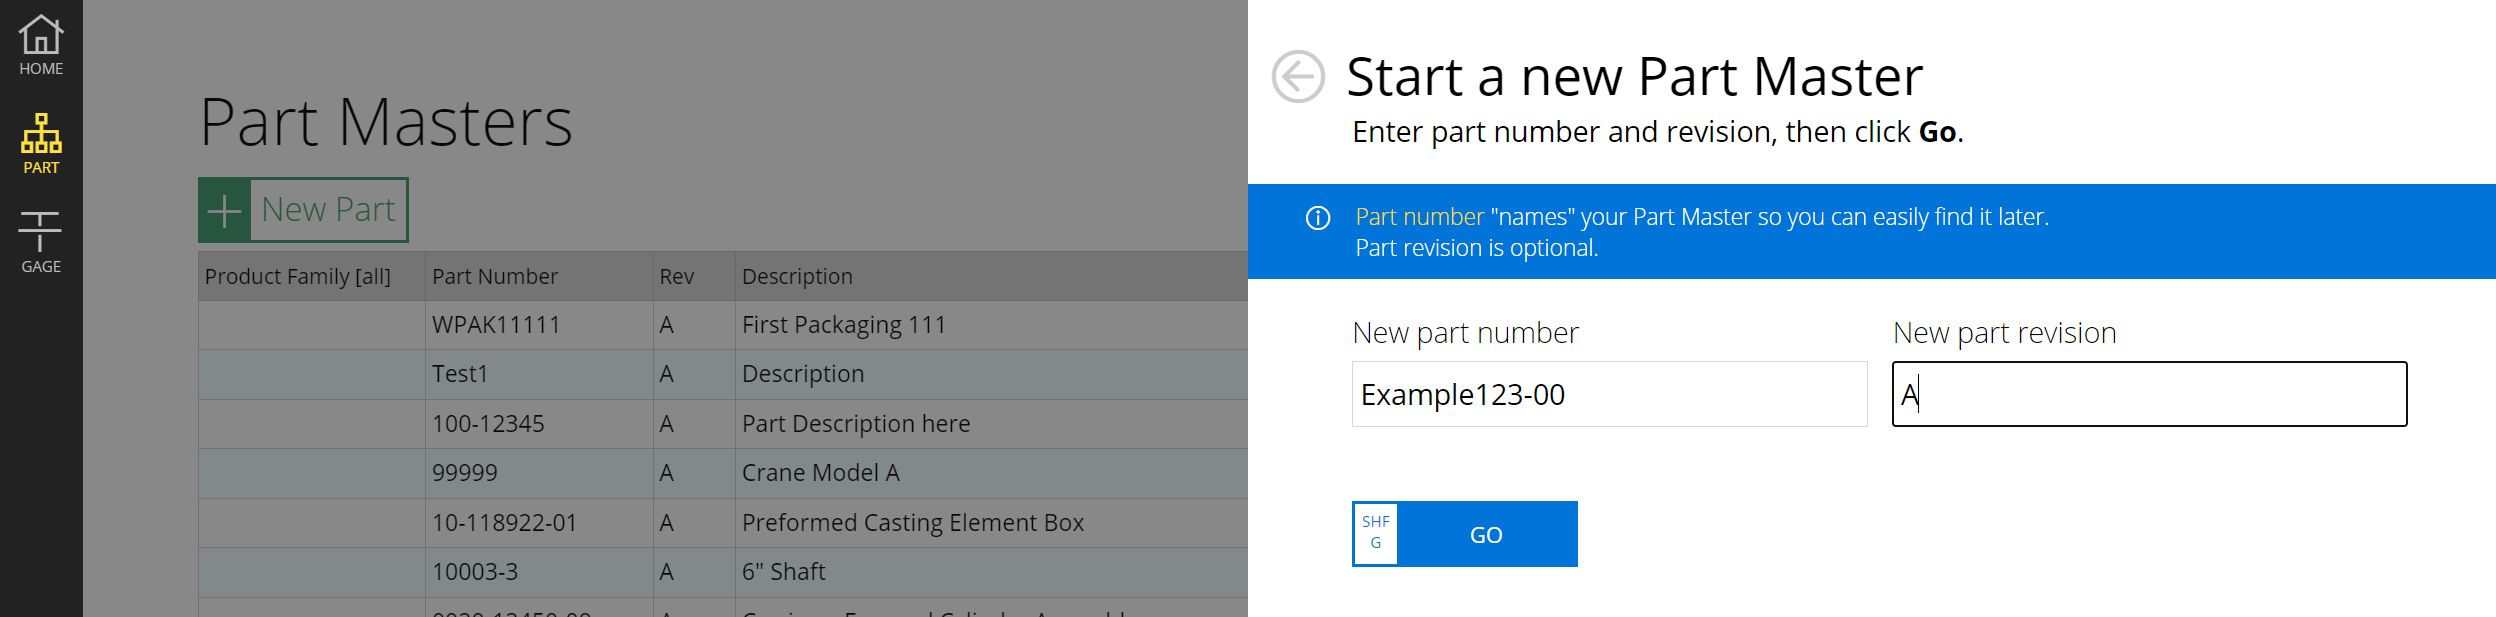Click the SHF G shortcut badge

(1376, 534)
